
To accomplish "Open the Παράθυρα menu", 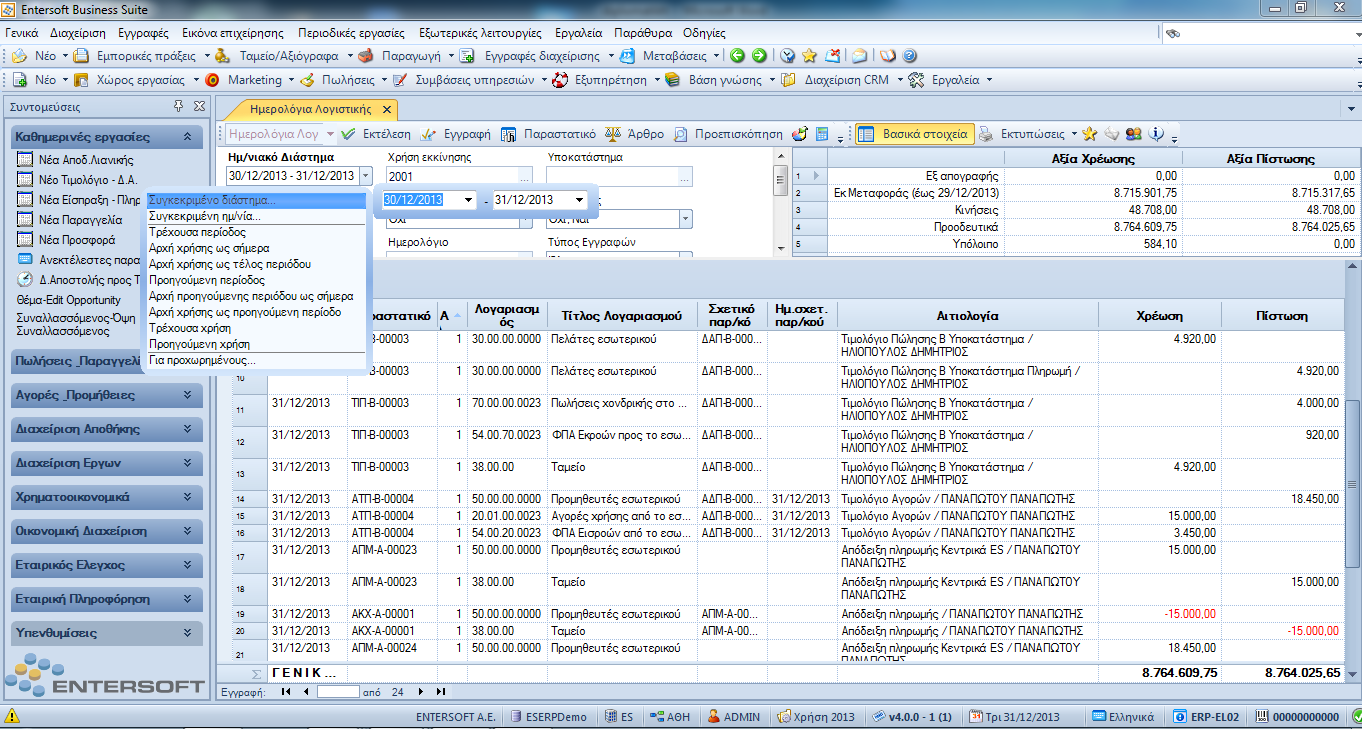I will coord(643,32).
